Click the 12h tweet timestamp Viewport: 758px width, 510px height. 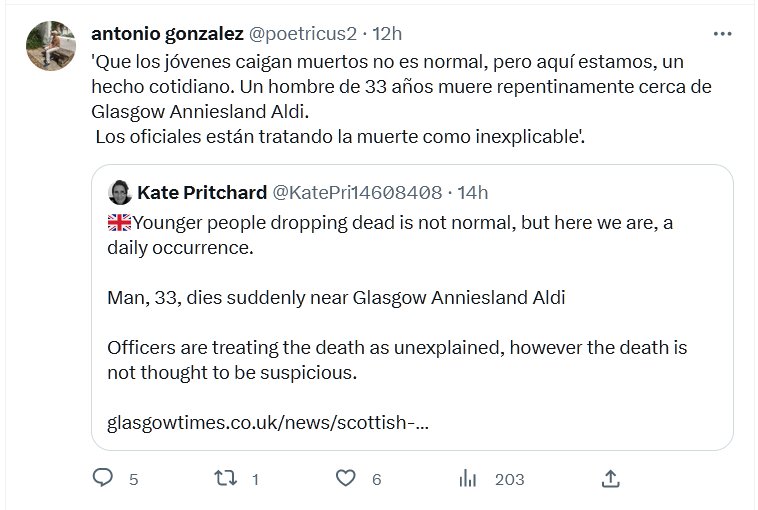(x=386, y=33)
